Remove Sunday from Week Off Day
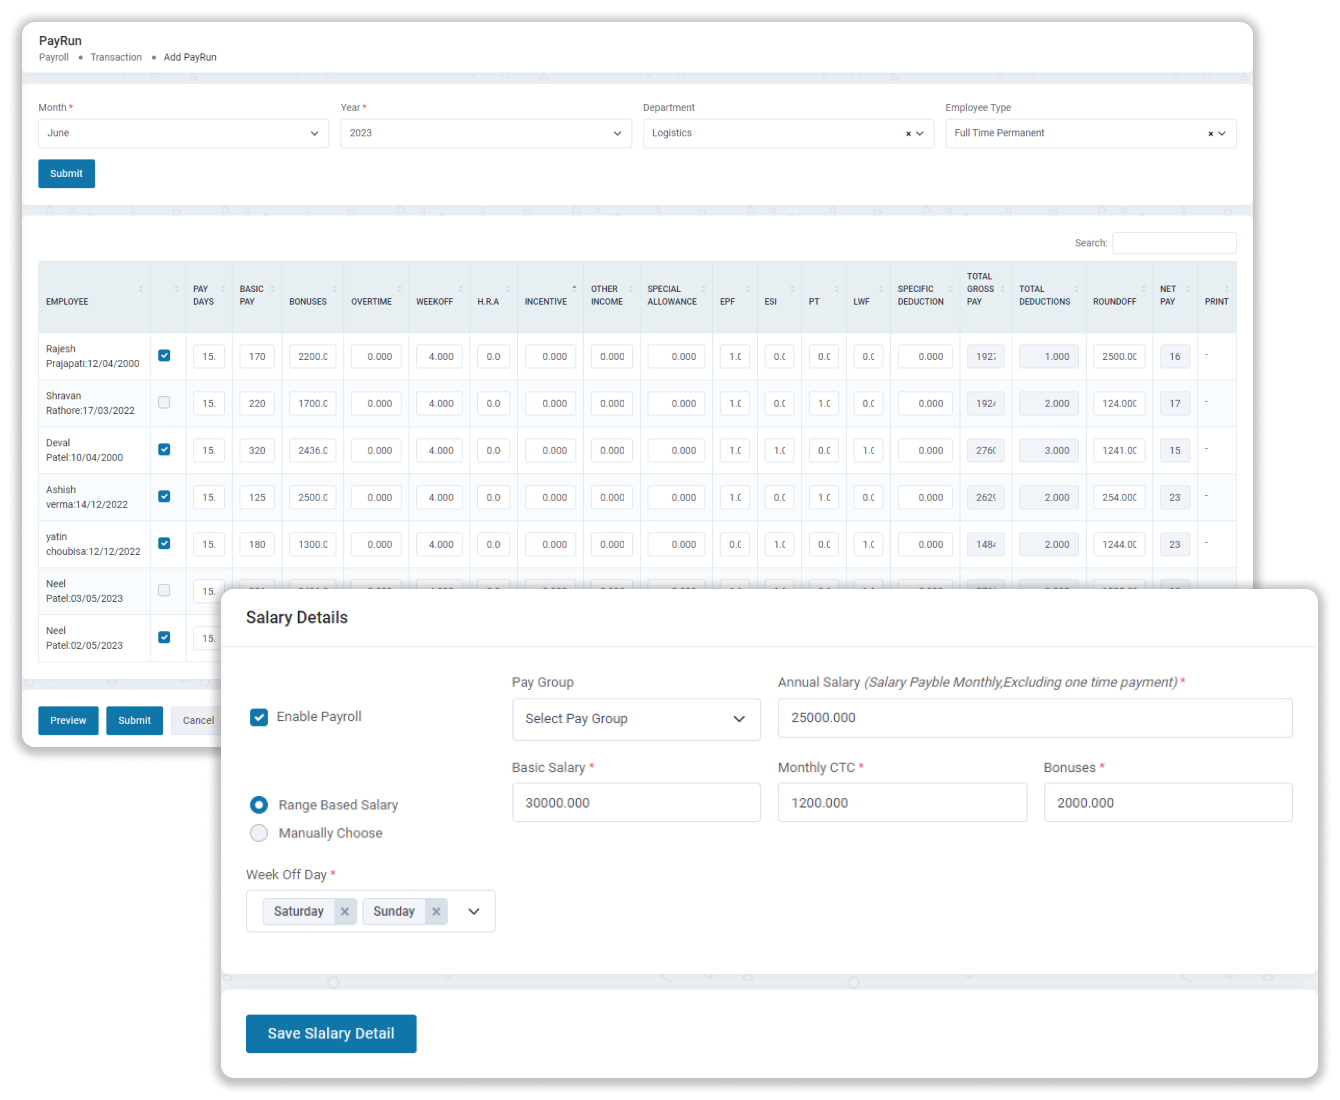 [x=436, y=911]
